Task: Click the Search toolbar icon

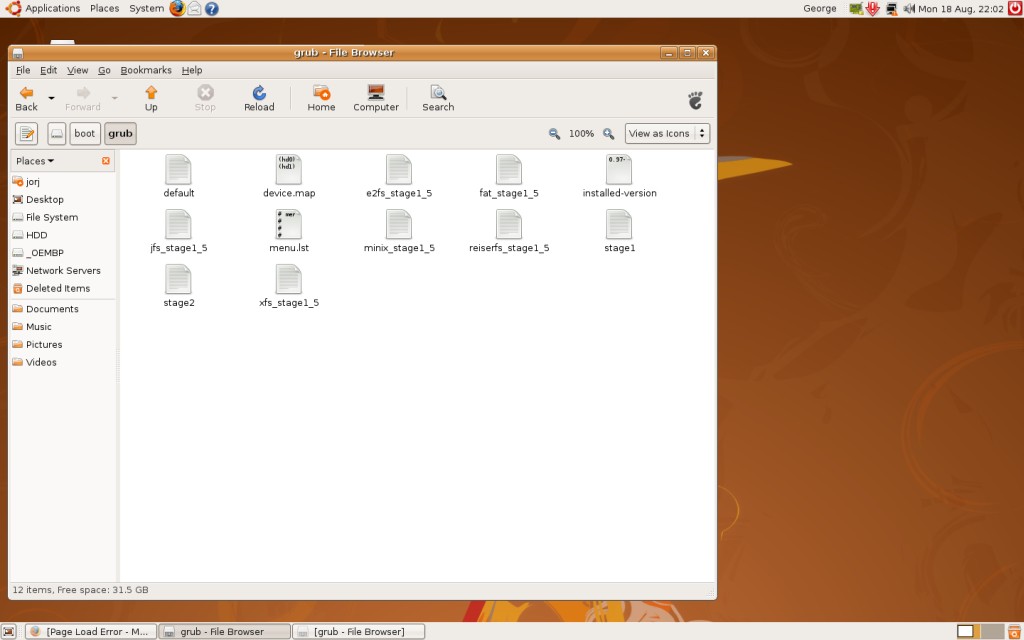Action: 438,98
